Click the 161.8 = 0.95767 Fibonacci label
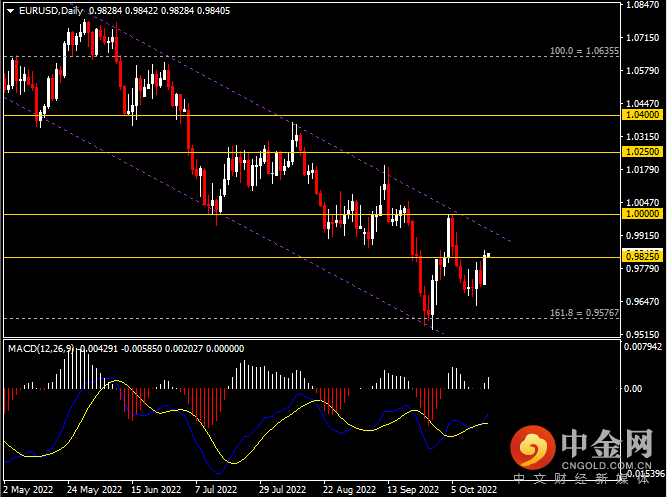 click(584, 313)
